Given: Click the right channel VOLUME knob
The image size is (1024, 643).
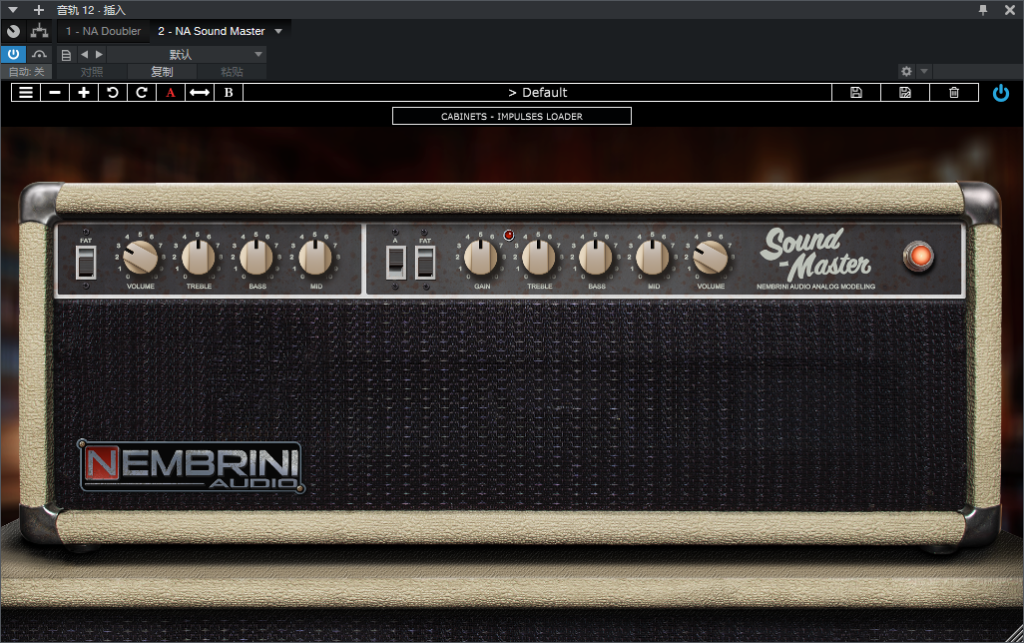Looking at the screenshot, I should [711, 257].
